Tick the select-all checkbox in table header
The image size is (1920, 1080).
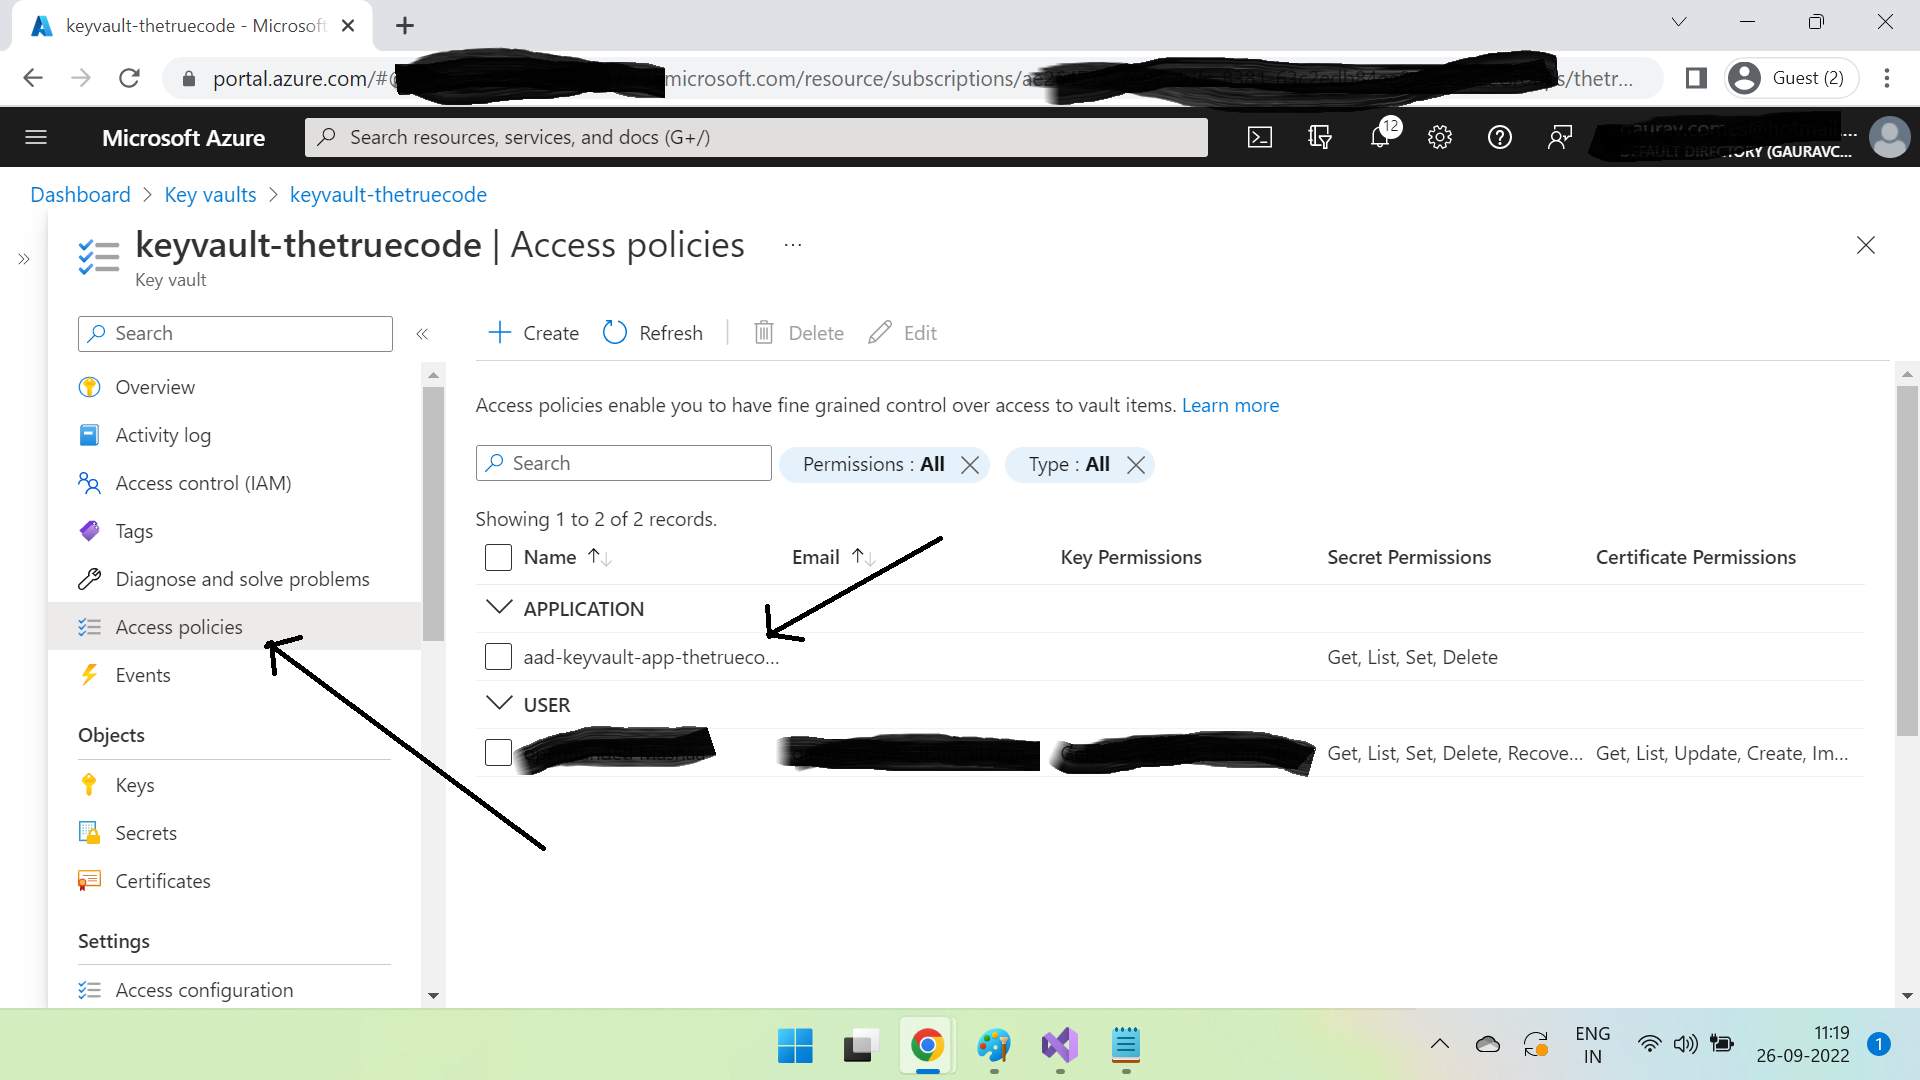(498, 557)
